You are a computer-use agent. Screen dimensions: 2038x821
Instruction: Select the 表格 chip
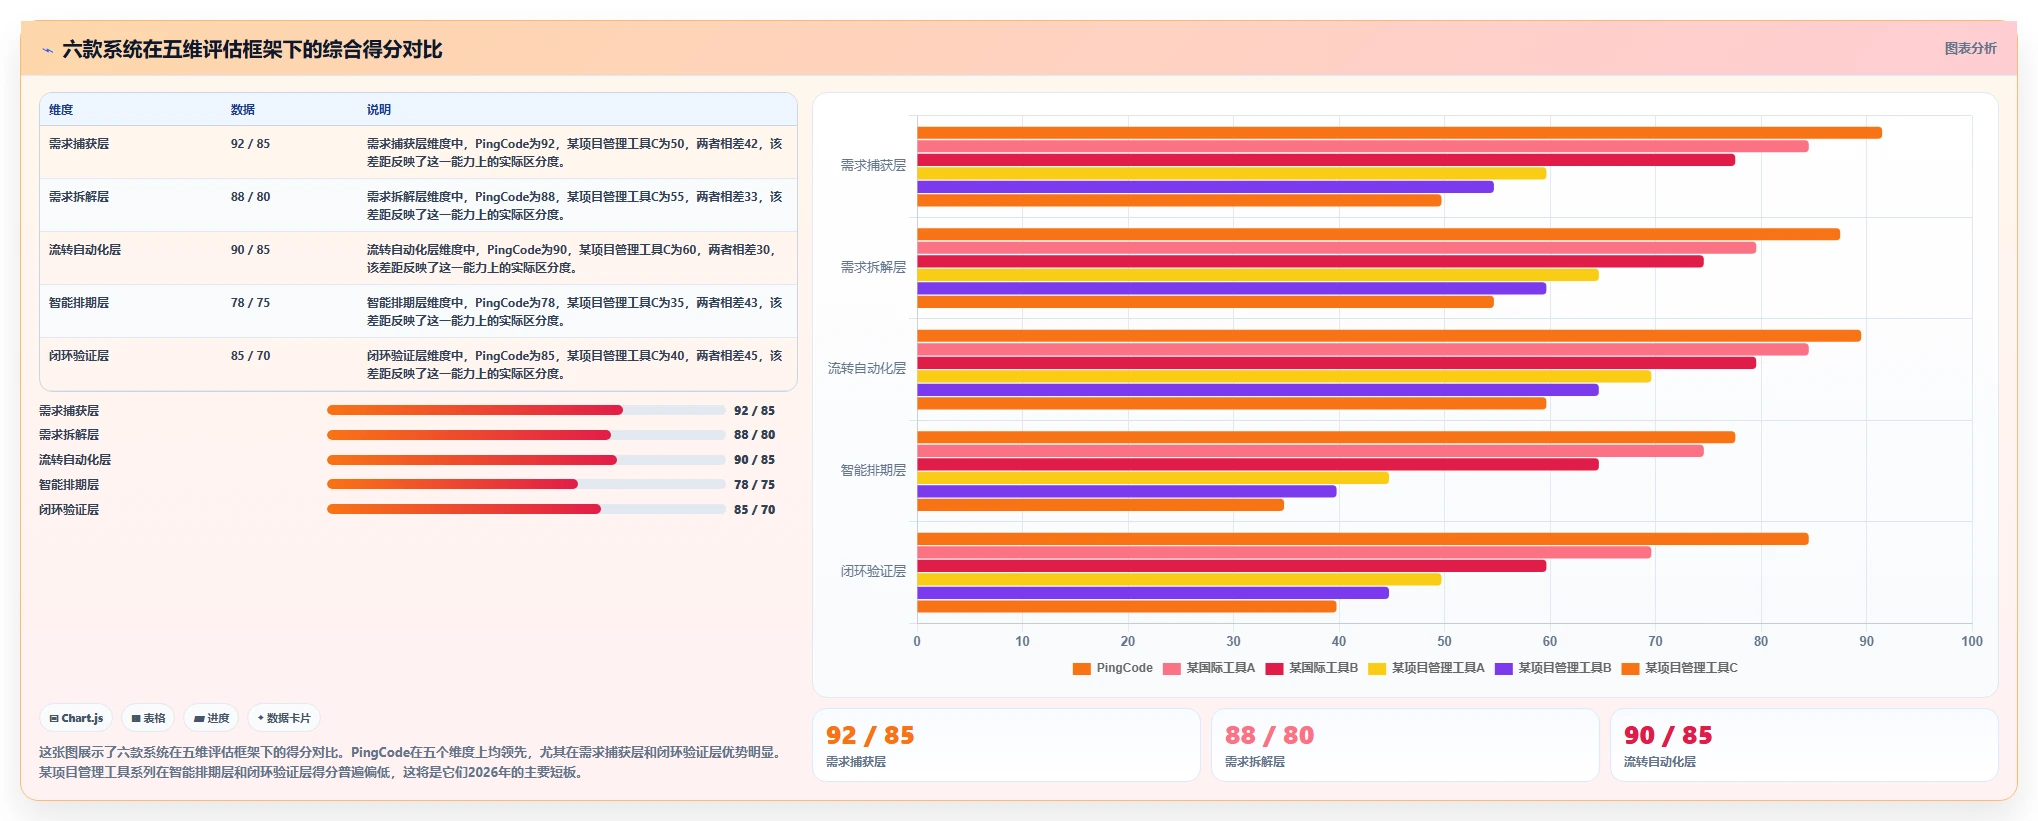(148, 718)
